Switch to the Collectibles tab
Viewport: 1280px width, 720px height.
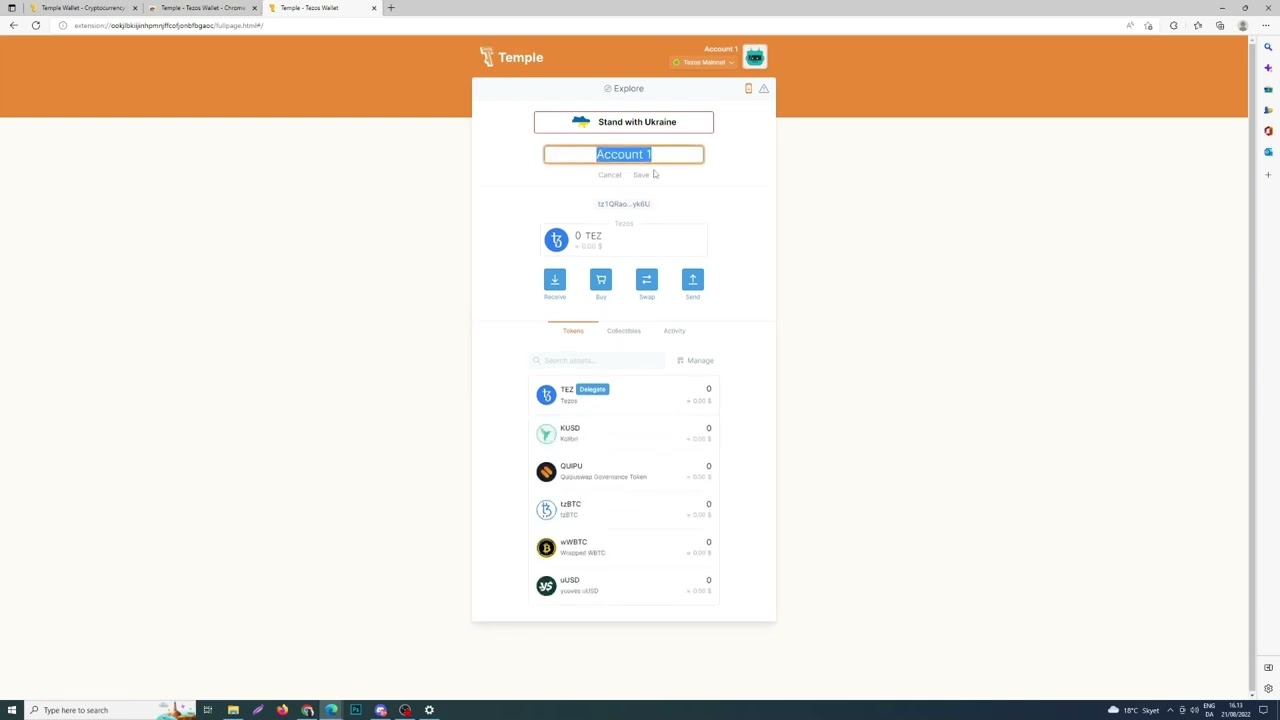(x=624, y=331)
